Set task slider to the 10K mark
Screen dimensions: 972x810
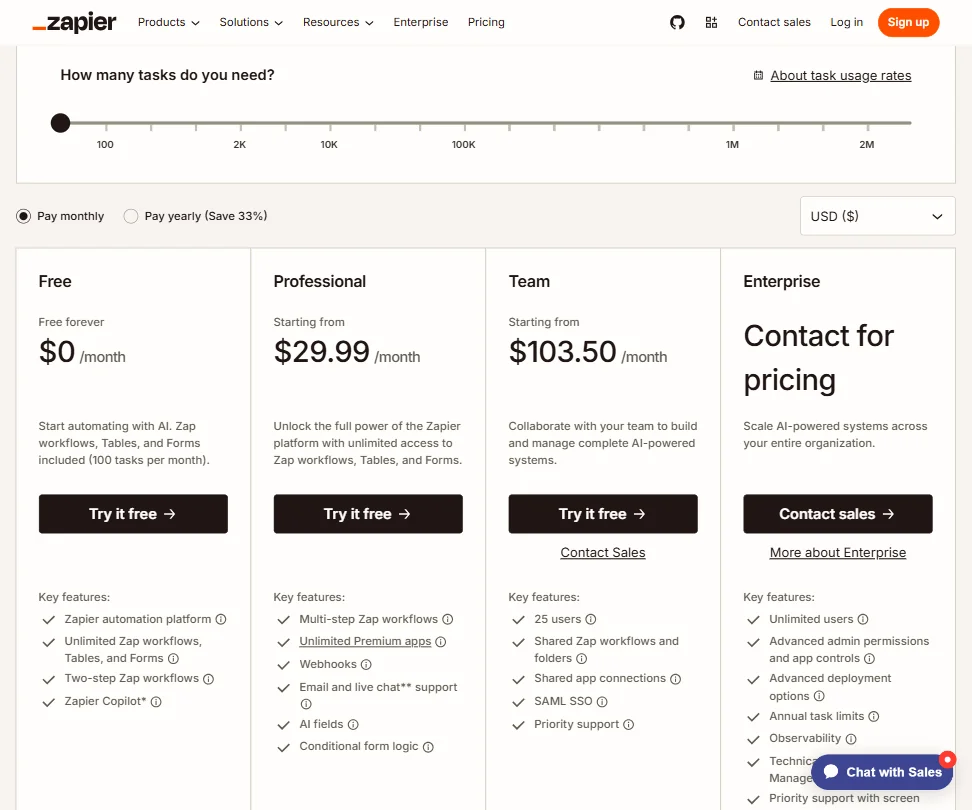[x=330, y=123]
